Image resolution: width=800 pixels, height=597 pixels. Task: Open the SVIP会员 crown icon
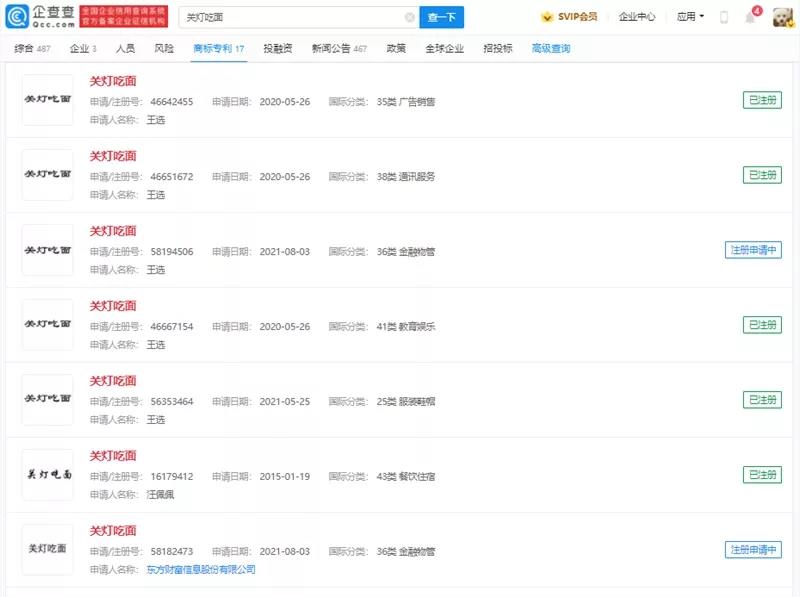[x=546, y=17]
